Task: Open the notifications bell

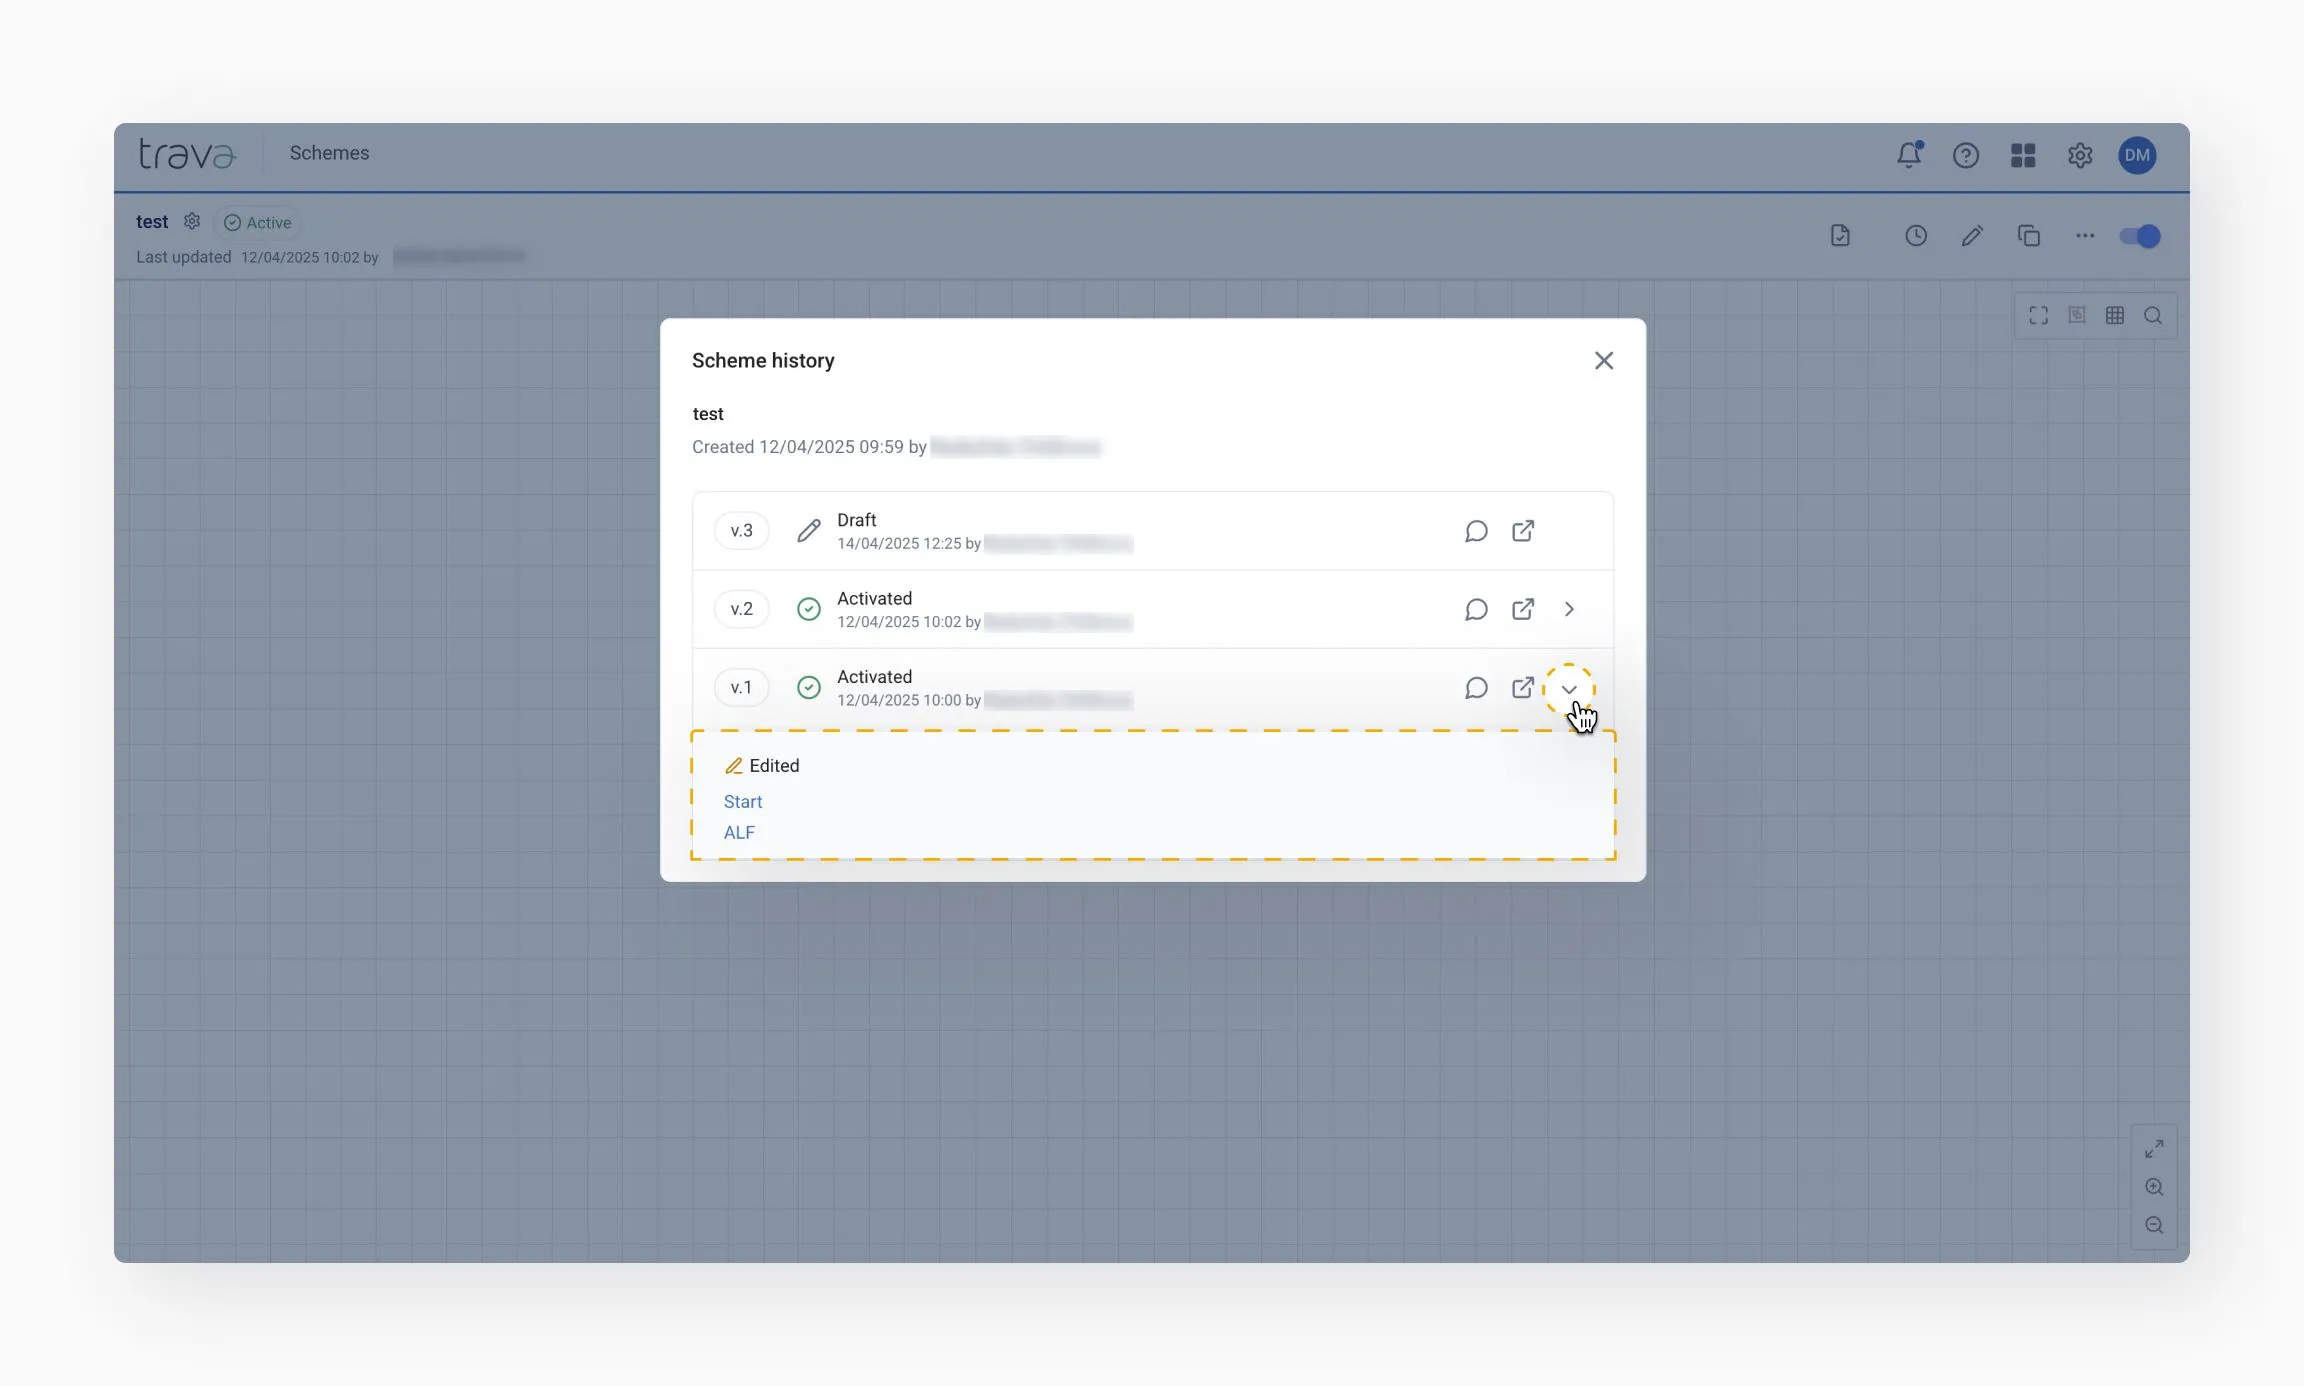Action: (1909, 155)
